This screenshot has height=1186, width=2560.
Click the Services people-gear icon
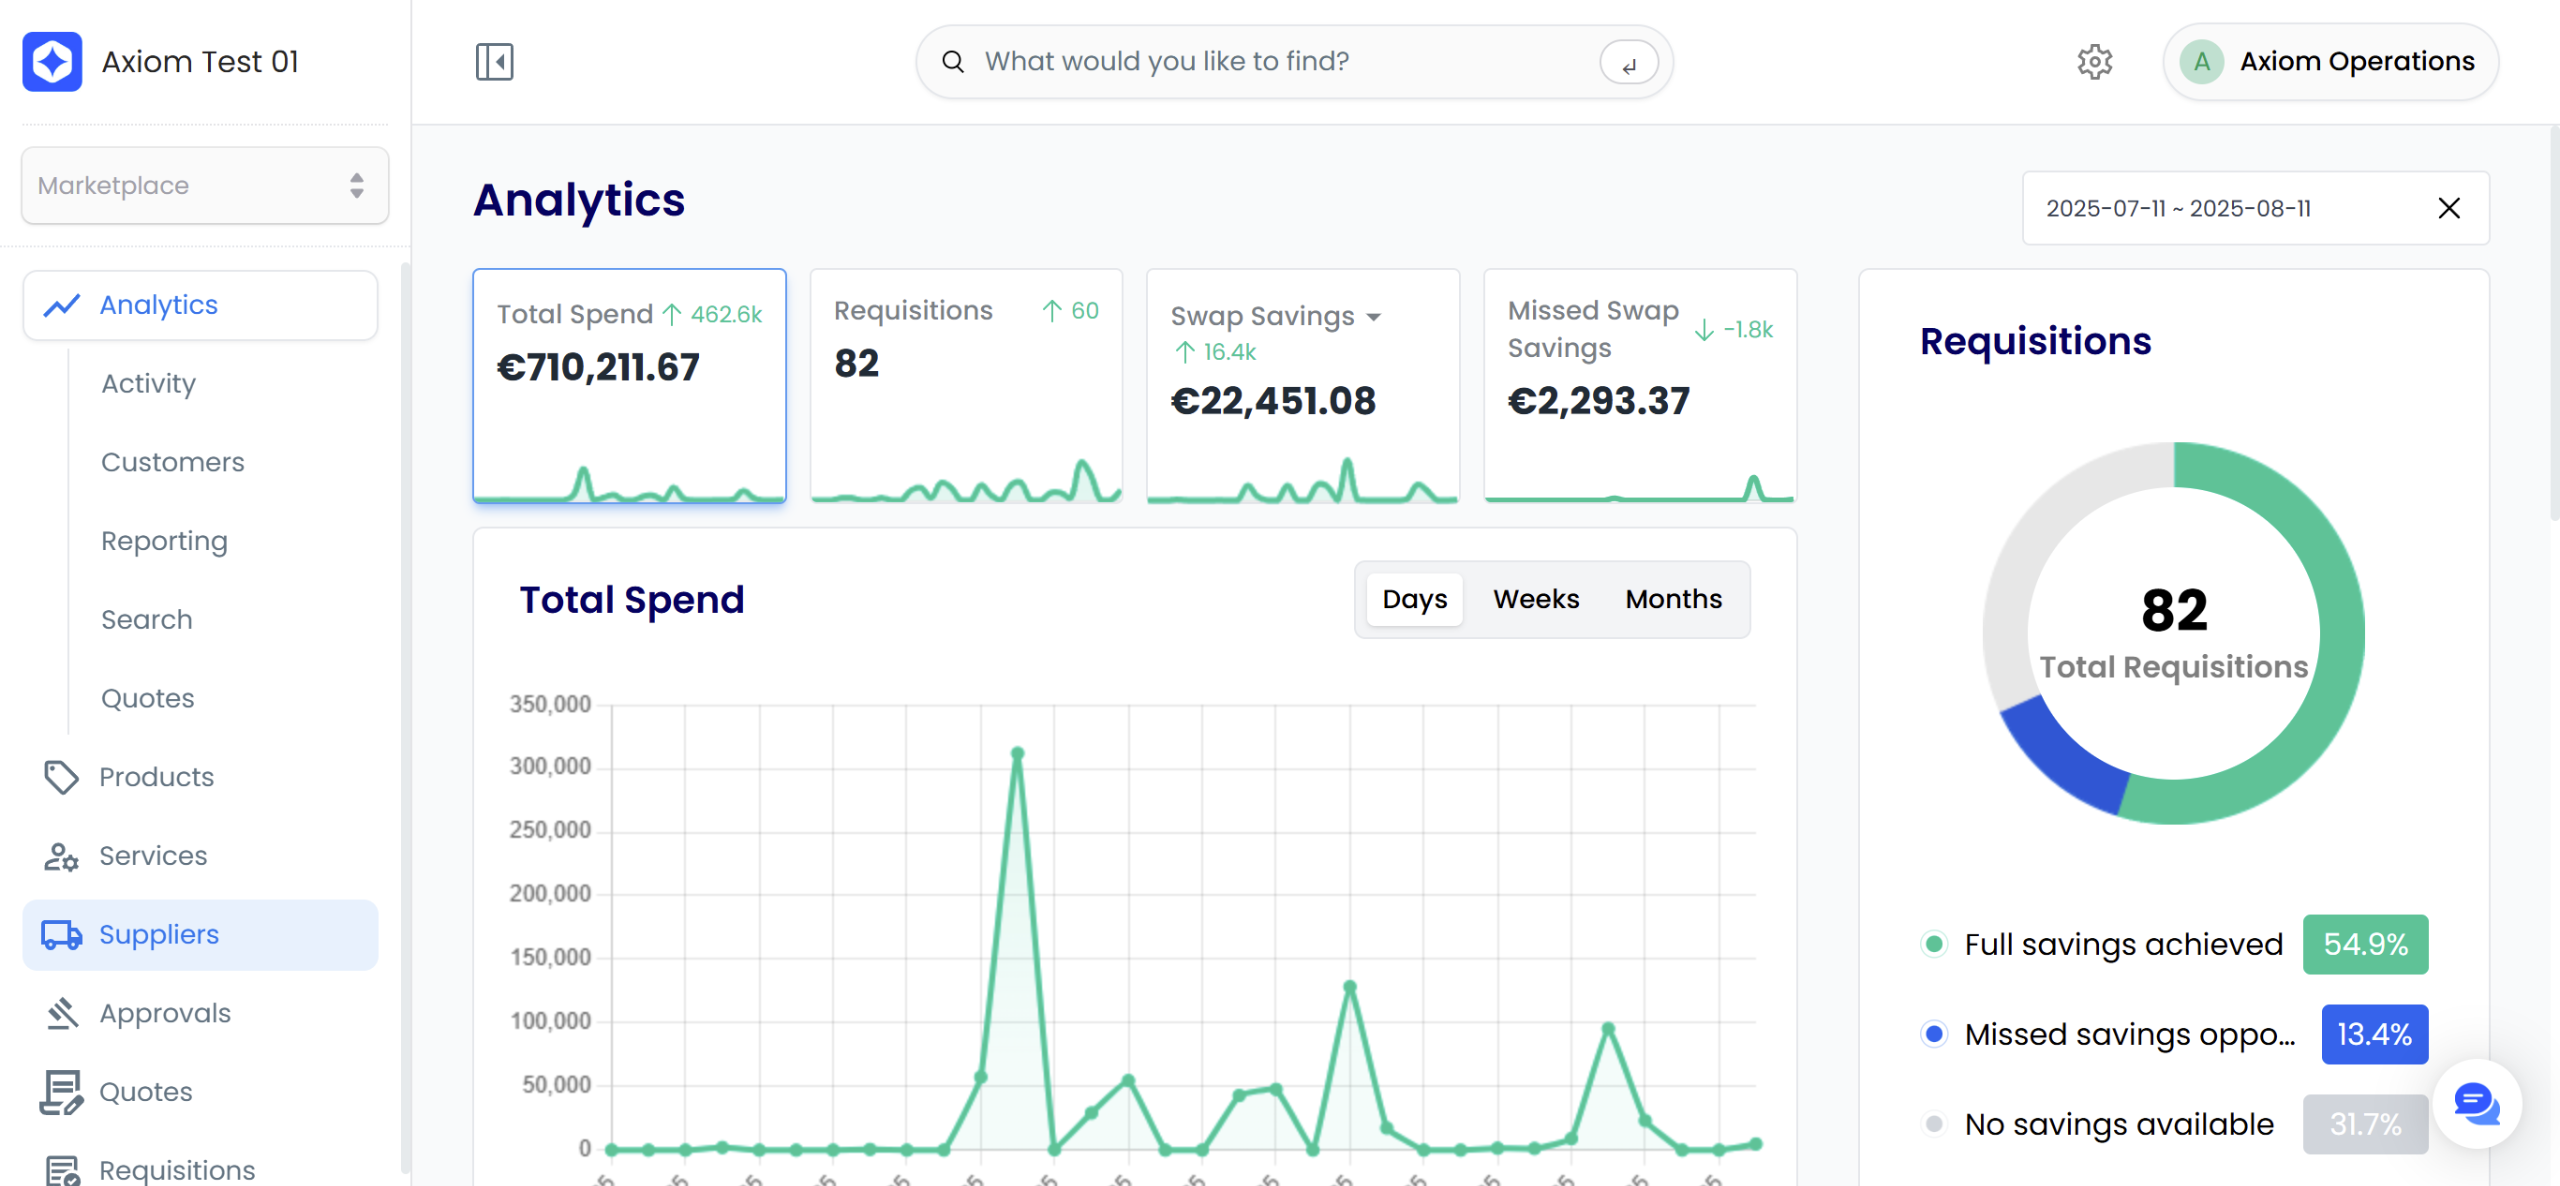click(61, 856)
